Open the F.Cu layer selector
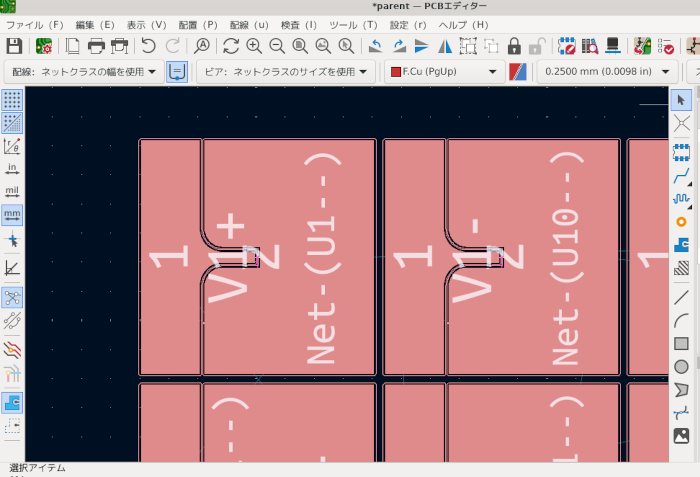The image size is (700, 477). (x=445, y=71)
